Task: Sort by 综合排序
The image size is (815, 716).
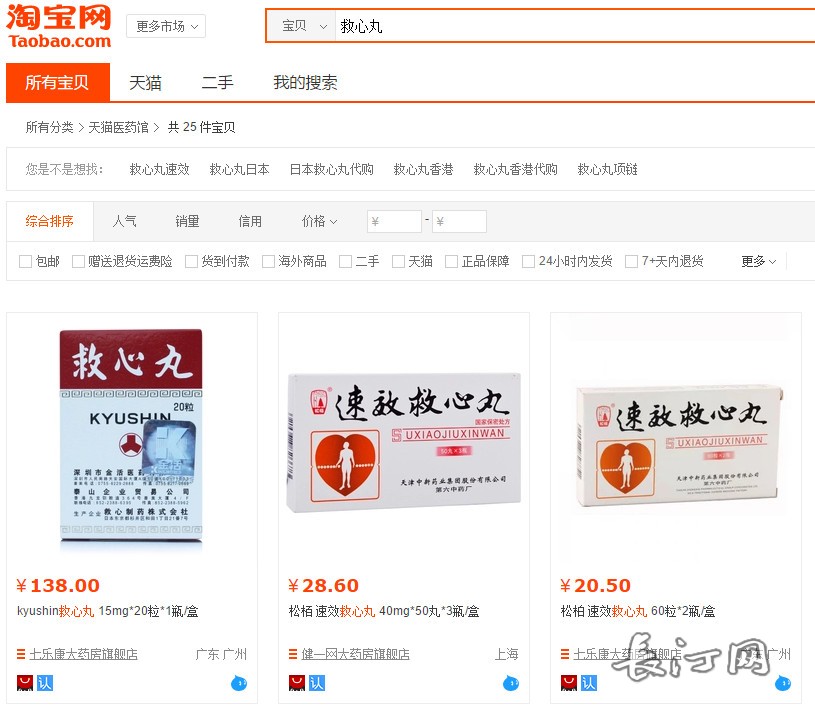Action: point(50,221)
